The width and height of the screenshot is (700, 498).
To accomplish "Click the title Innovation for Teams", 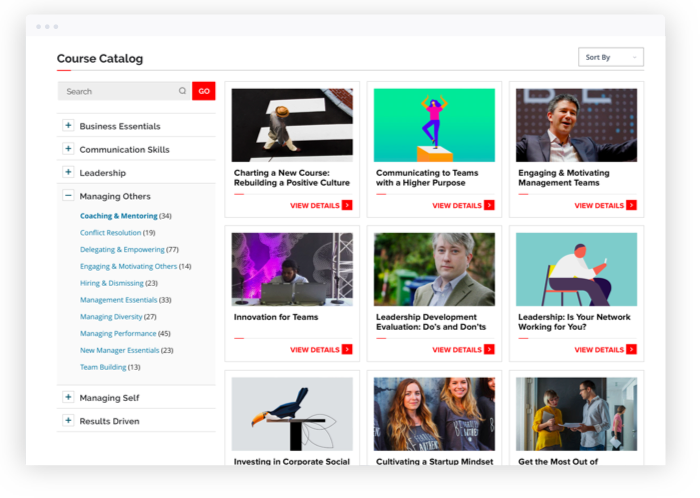I will (x=276, y=317).
